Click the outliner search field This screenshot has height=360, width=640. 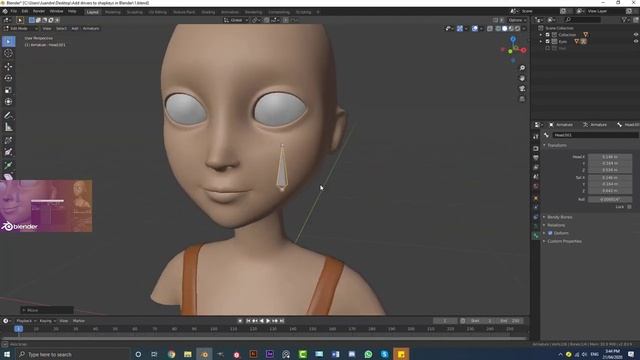(x=583, y=20)
